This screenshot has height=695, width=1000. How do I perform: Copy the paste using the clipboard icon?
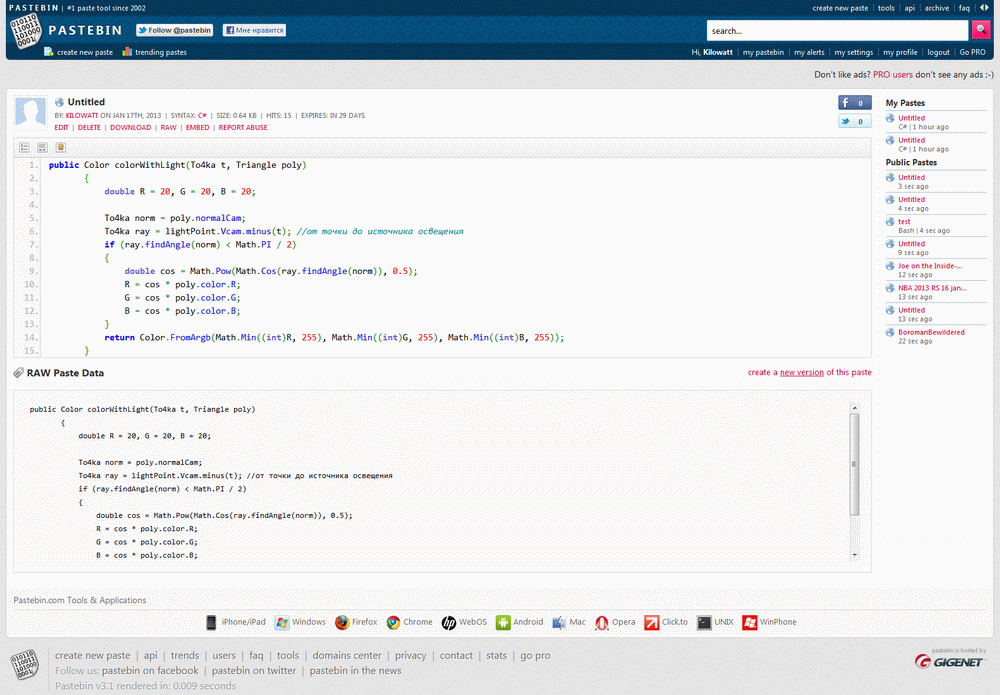click(x=61, y=147)
